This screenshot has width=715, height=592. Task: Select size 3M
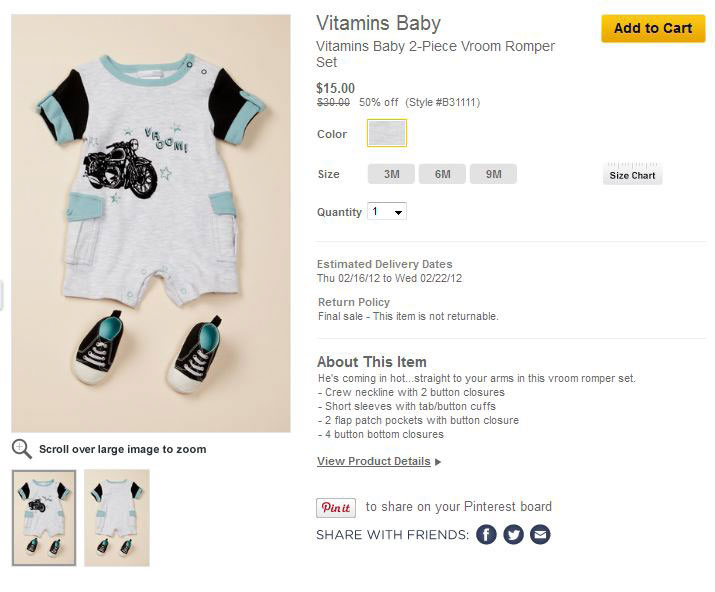coord(391,174)
